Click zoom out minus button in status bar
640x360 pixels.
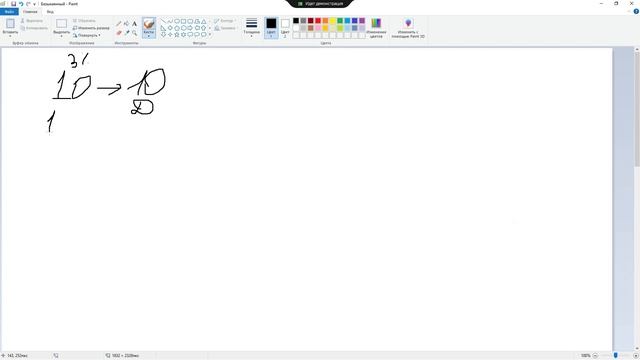595,356
